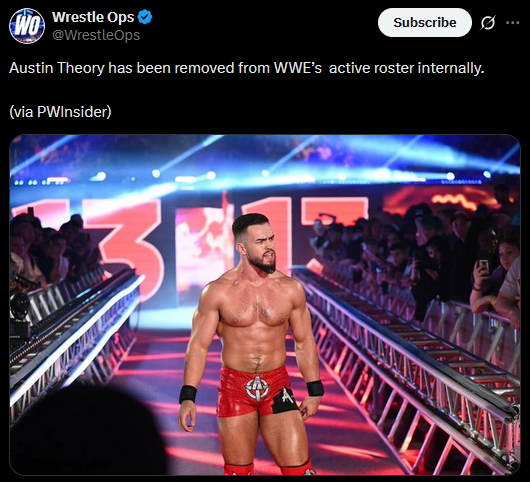This screenshot has width=530, height=482.
Task: Click the Grok slashed-circle icon
Action: tap(488, 23)
